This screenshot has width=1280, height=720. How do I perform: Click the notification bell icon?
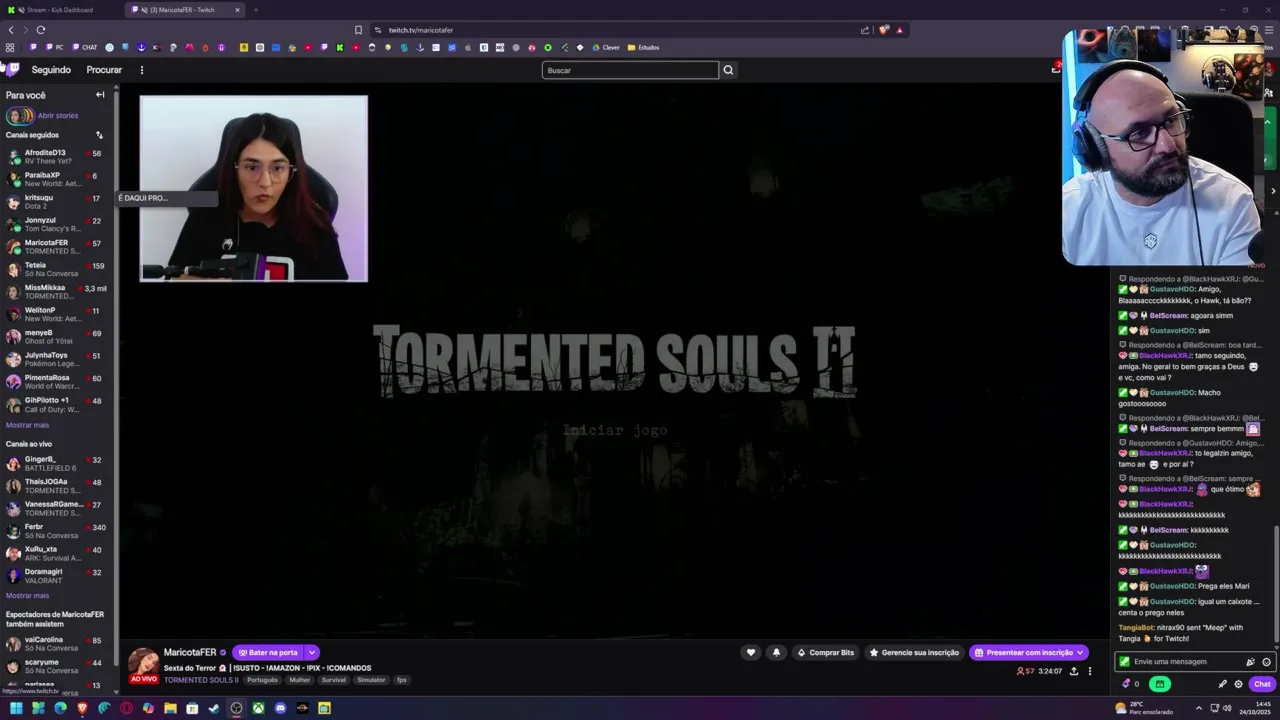(776, 652)
